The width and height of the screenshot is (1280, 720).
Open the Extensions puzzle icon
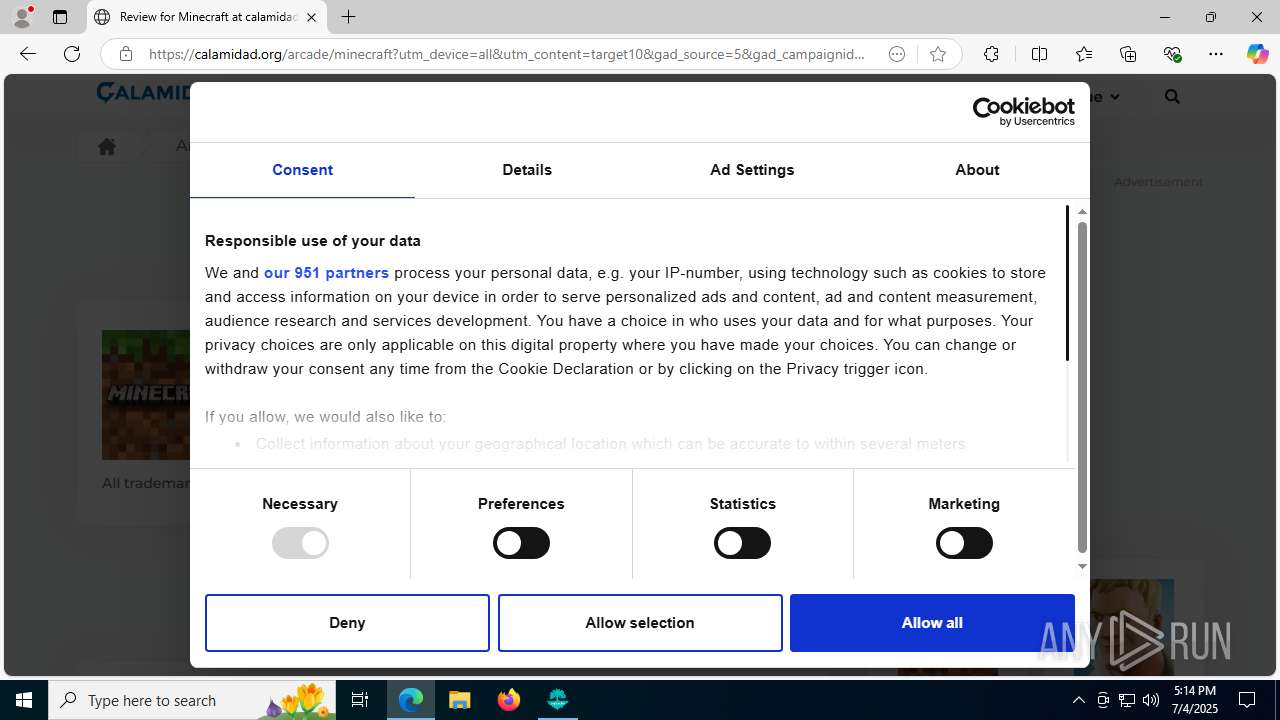[x=991, y=54]
